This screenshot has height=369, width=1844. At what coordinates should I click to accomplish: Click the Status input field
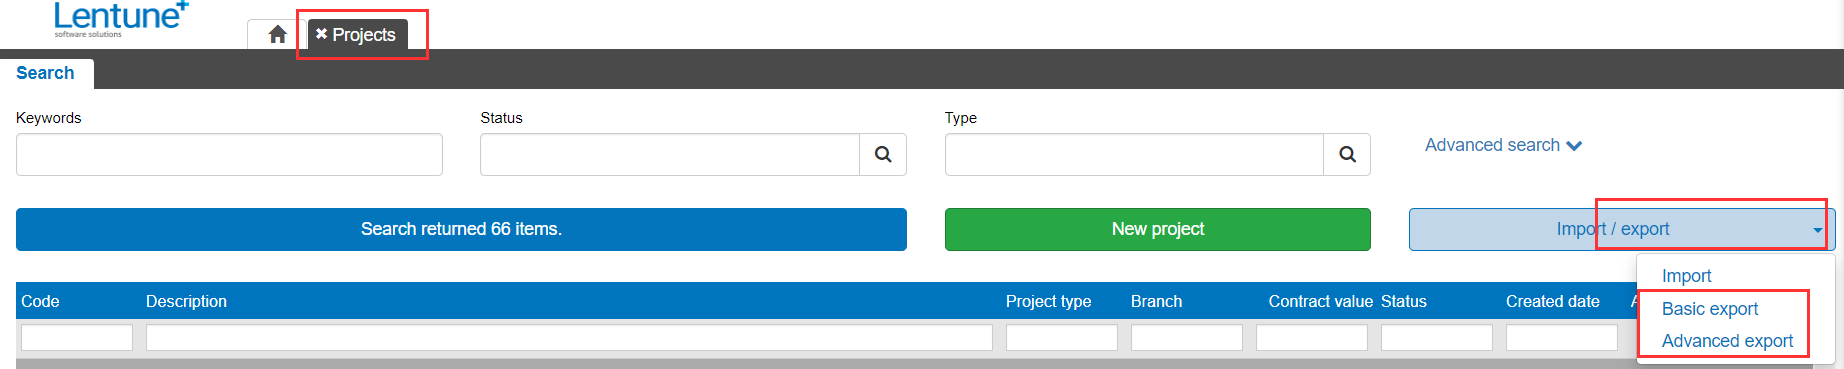670,154
